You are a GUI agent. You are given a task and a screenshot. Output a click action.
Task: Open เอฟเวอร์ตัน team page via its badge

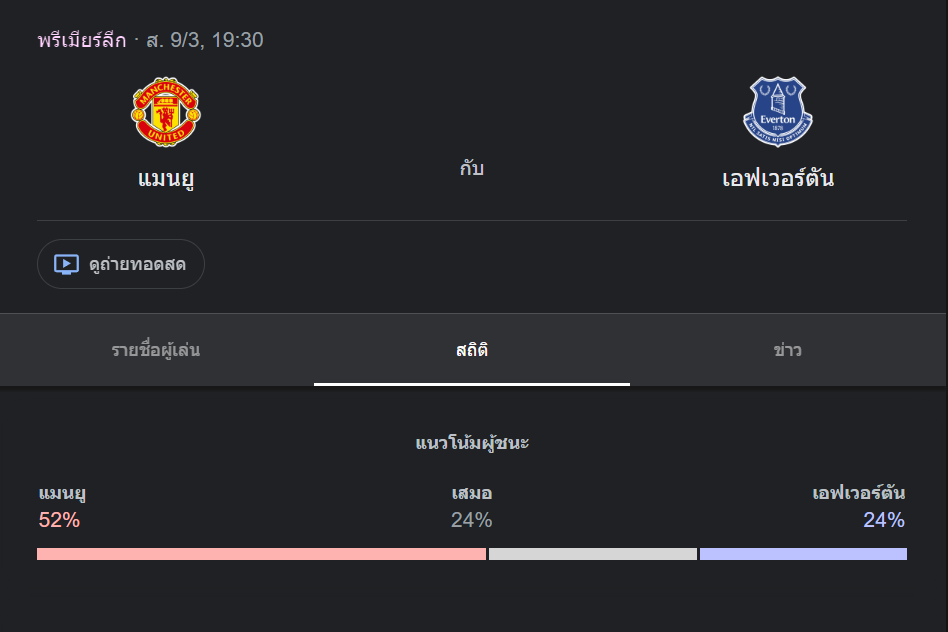[777, 111]
